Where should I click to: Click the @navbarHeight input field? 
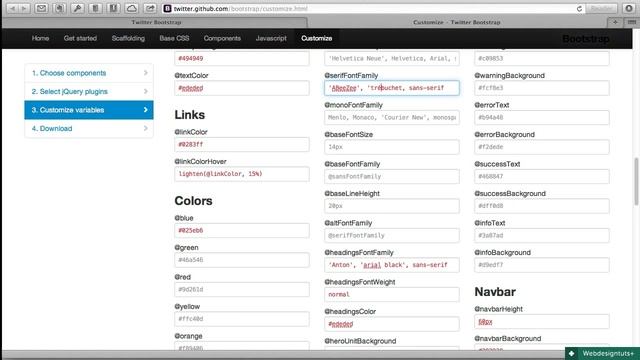542,322
